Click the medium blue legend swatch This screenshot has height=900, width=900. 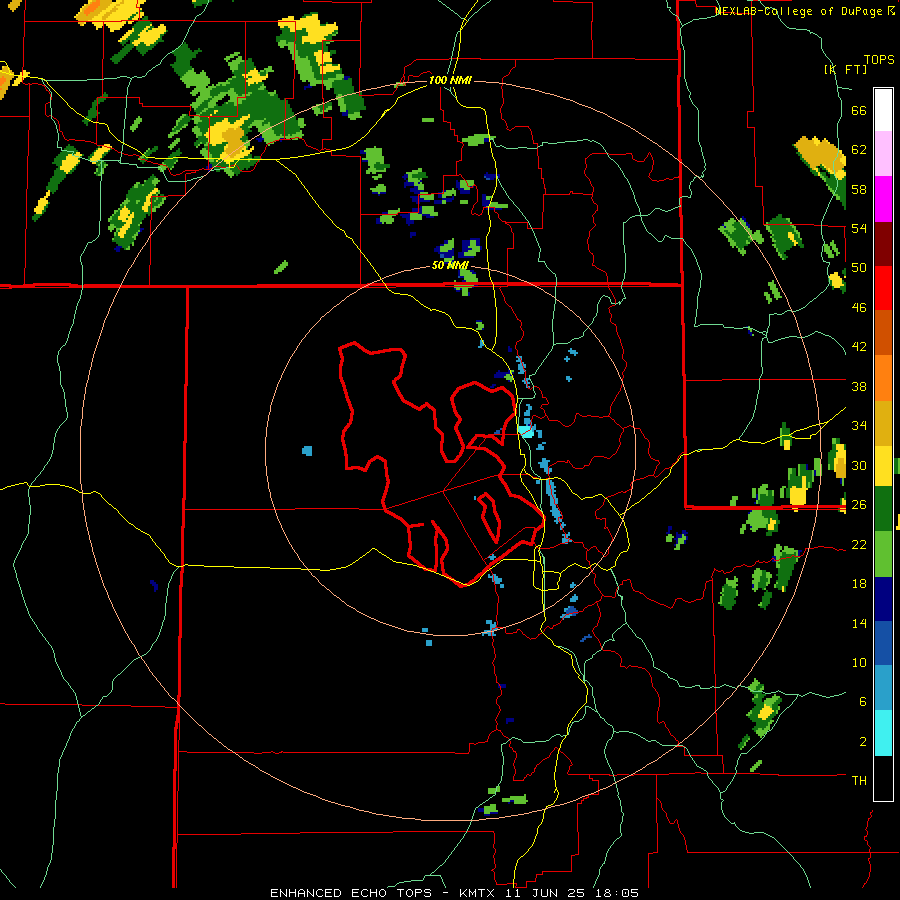point(883,643)
